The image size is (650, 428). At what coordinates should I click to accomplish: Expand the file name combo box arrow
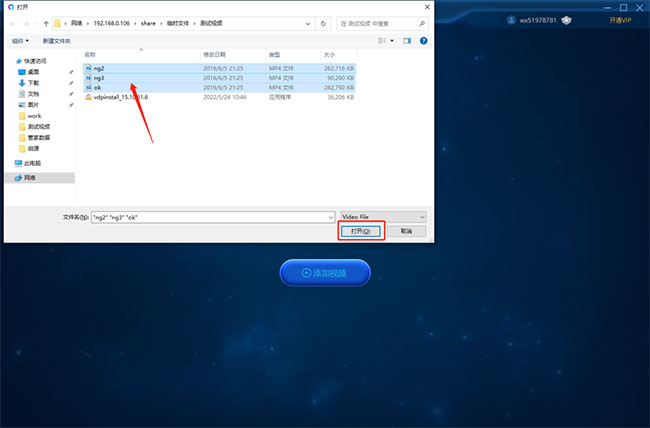point(331,217)
